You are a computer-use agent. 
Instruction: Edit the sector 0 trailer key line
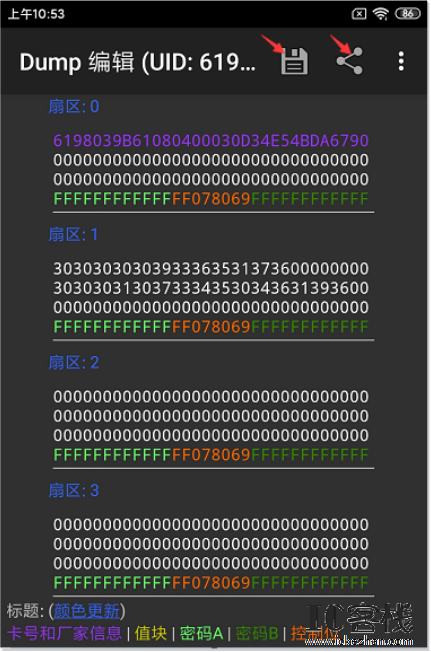(x=211, y=199)
